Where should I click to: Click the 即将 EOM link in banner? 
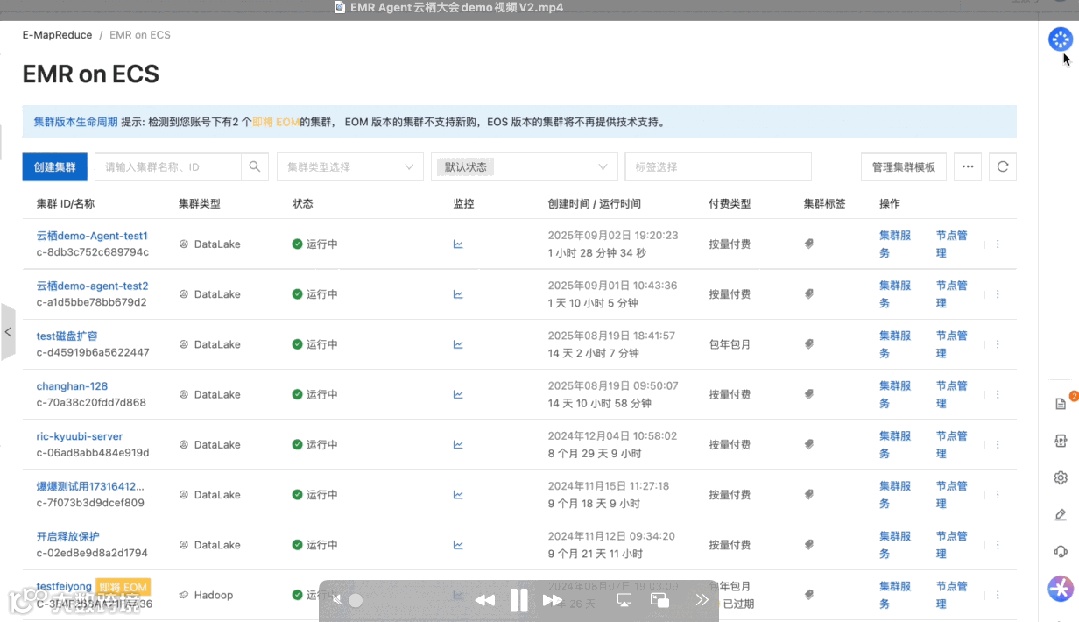(x=276, y=122)
